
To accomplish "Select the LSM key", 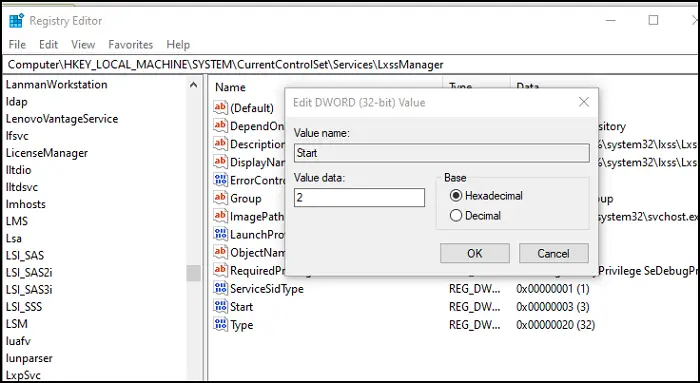I will tap(17, 324).
